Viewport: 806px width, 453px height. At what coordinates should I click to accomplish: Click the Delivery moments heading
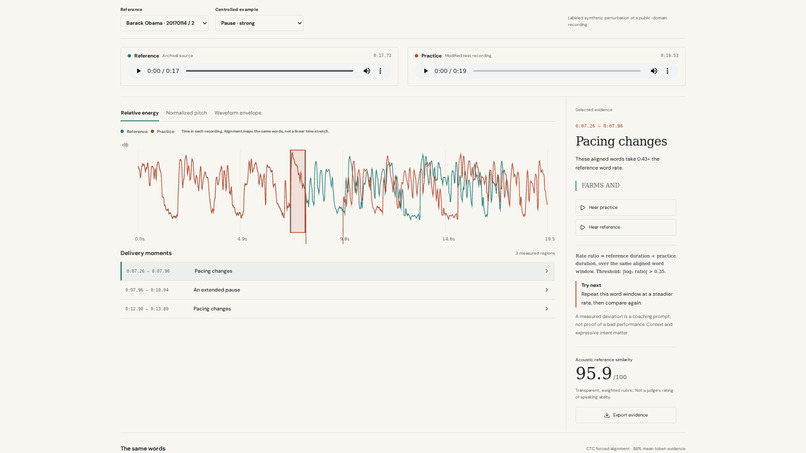coord(146,253)
